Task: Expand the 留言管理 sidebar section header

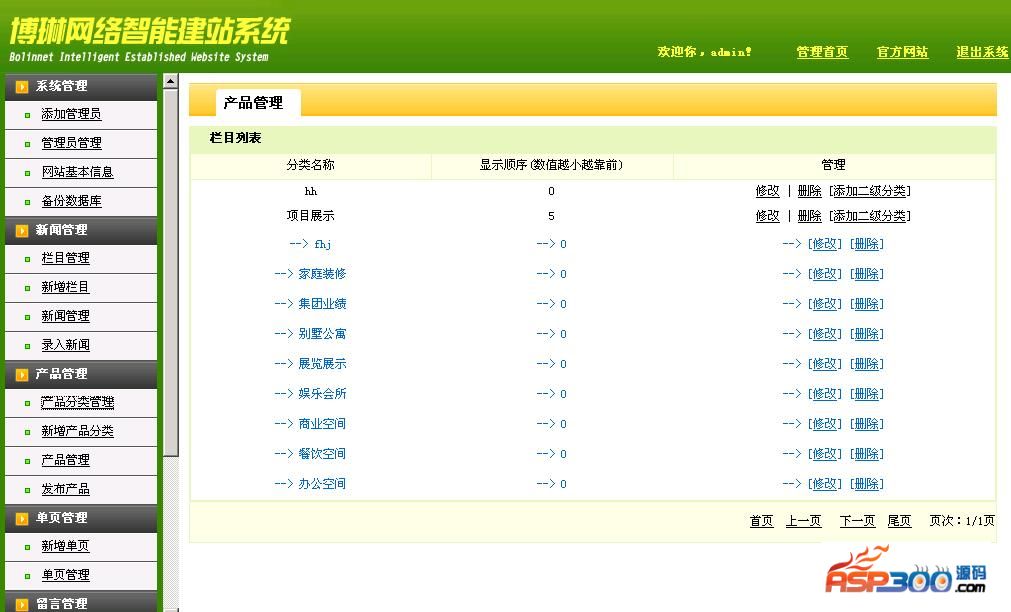Action: click(x=81, y=602)
